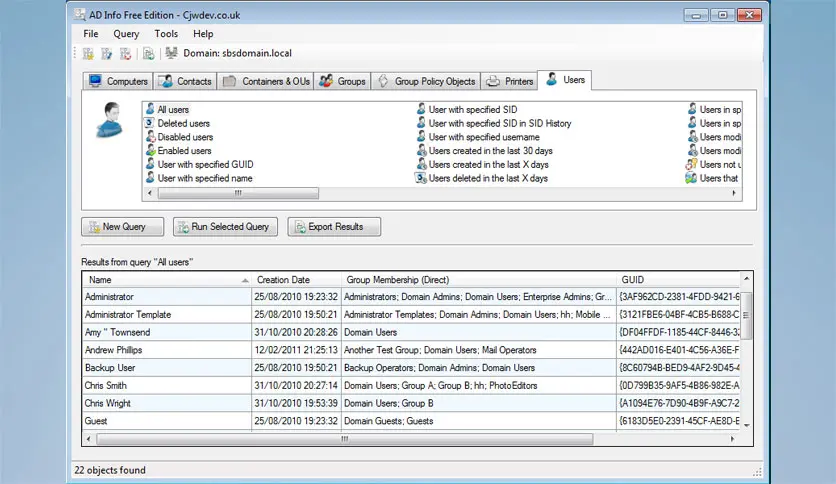Select the All users query icon
This screenshot has width=836, height=484.
click(x=150, y=109)
